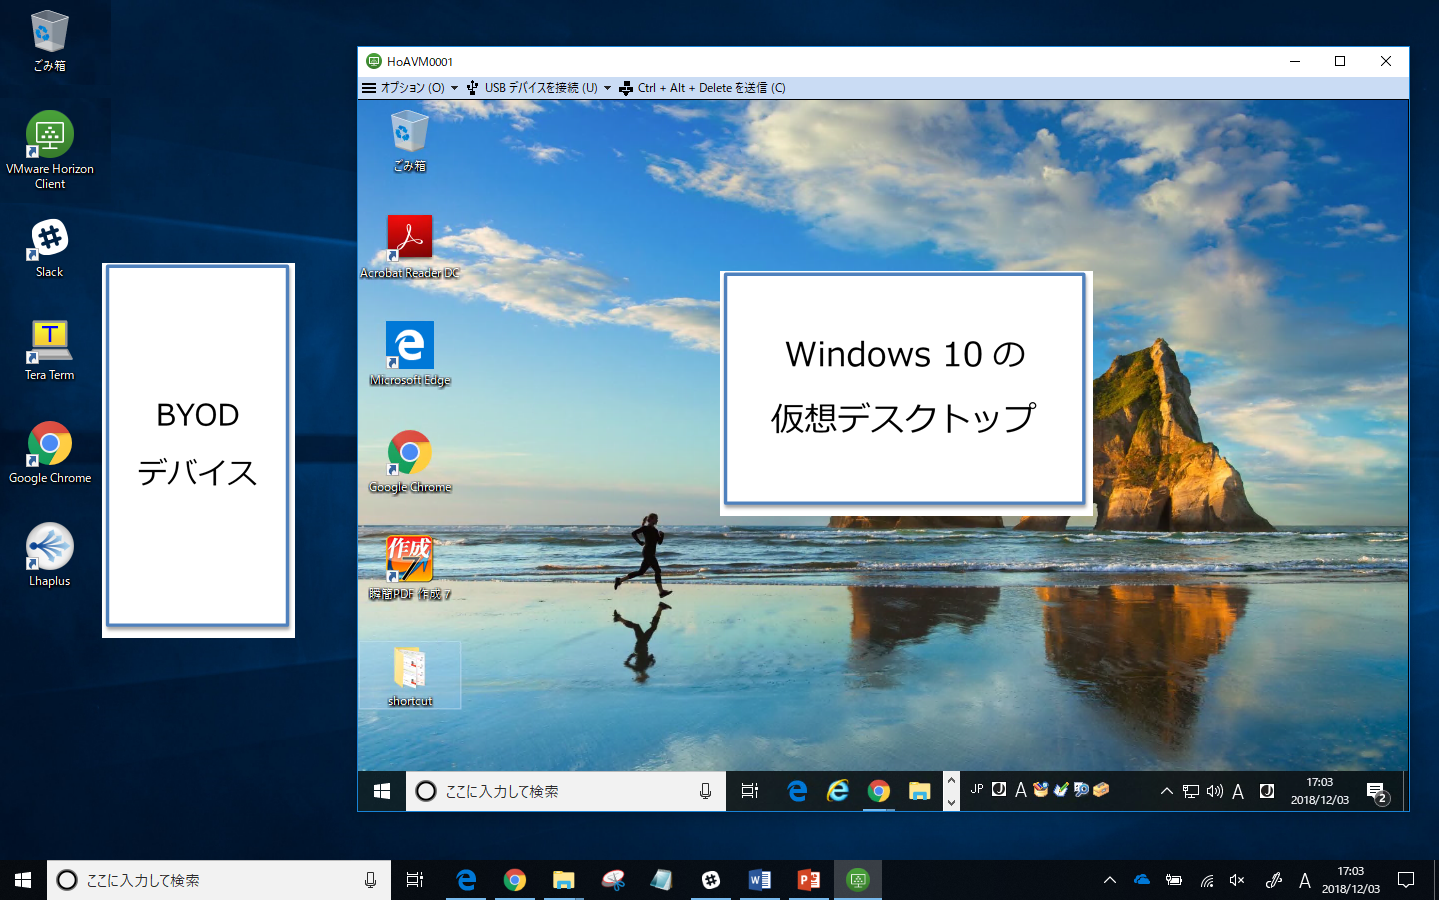The image size is (1439, 900).
Task: Expand the USB デバイスを接続 (U) dropdown
Action: tap(540, 88)
